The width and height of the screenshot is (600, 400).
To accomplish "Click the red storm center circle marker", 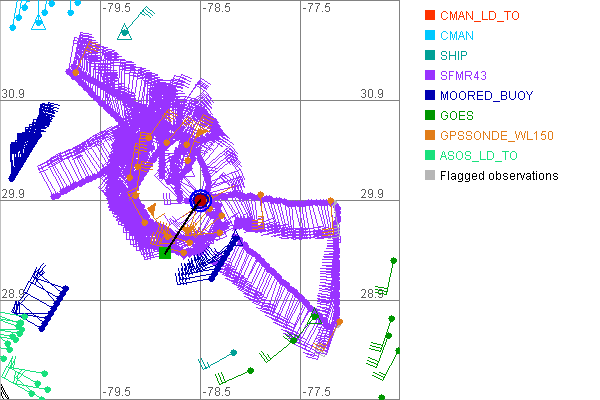I will point(201,200).
